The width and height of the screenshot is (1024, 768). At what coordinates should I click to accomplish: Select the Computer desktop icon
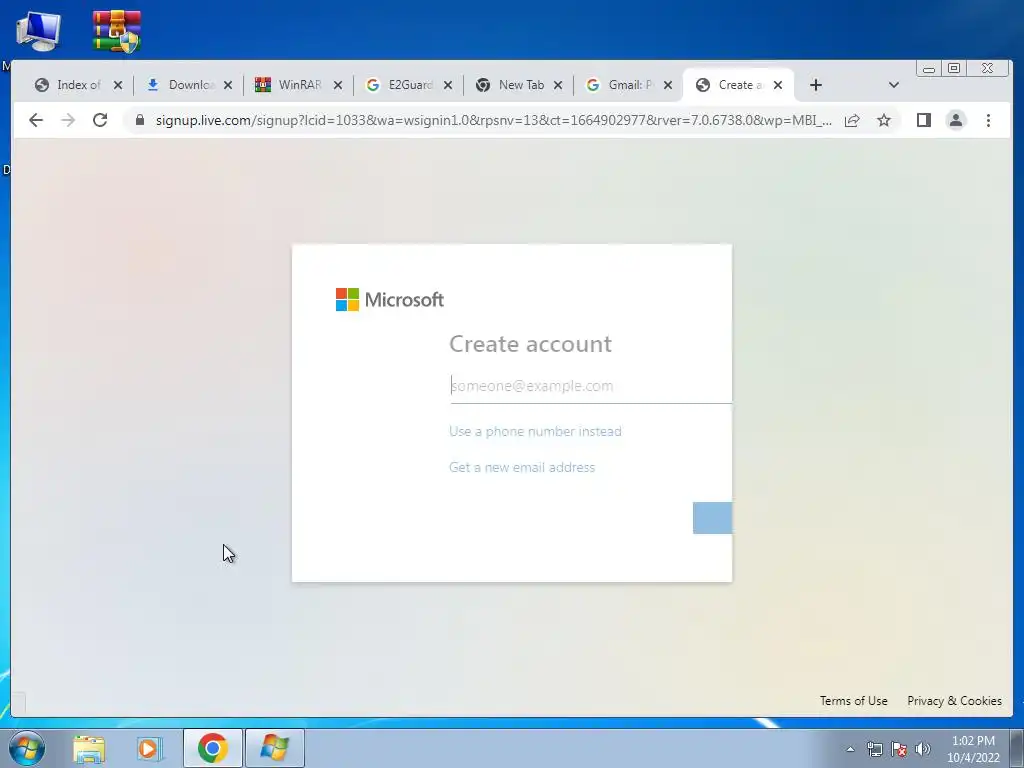pos(39,31)
